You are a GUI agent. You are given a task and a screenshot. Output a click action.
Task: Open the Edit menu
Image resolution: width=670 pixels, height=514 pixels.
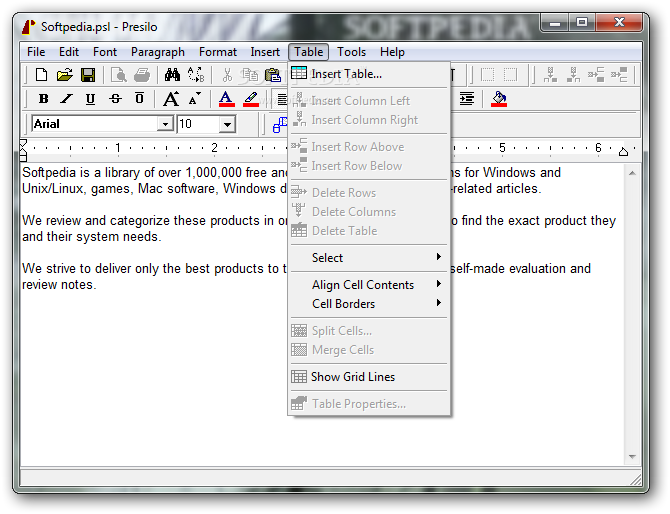click(69, 52)
